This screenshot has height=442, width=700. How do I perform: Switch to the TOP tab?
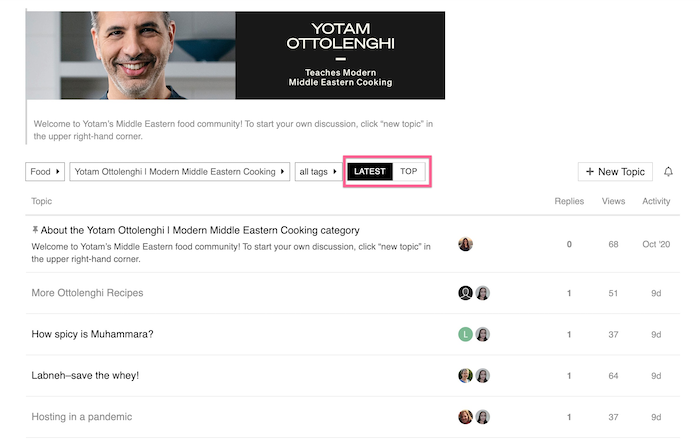tap(408, 171)
